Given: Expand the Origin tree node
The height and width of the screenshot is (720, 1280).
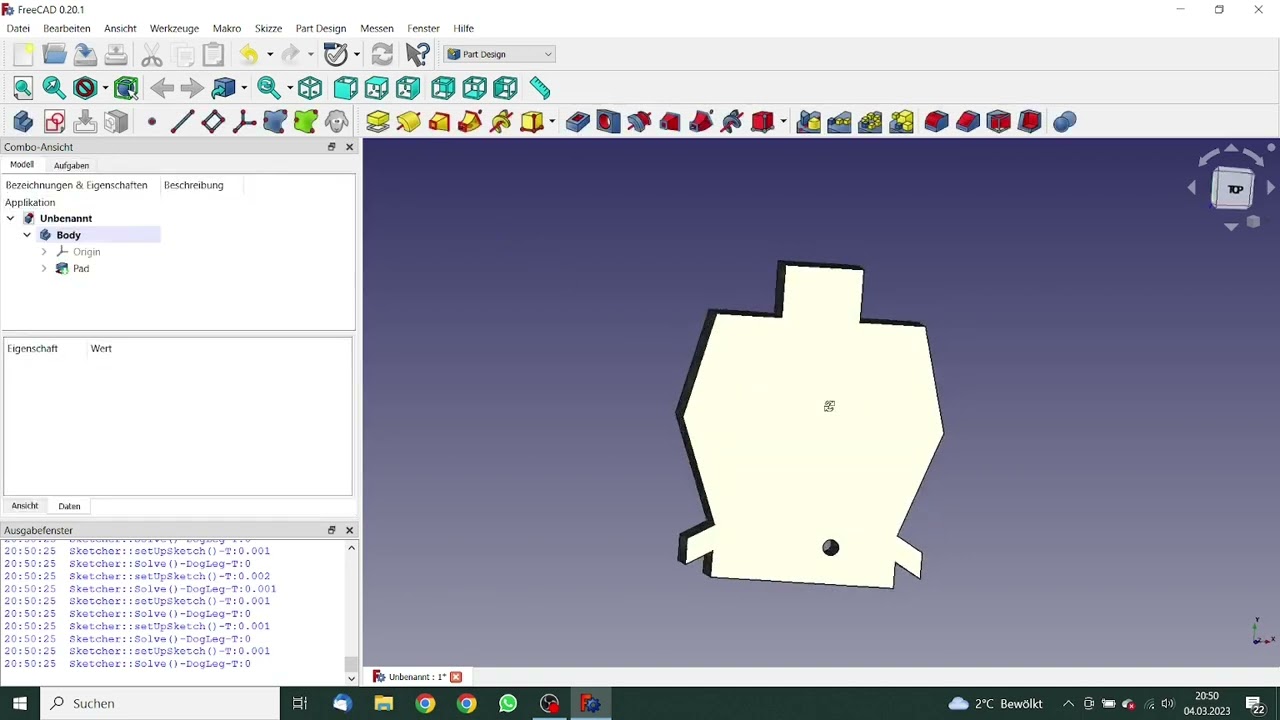Looking at the screenshot, I should pyautogui.click(x=44, y=252).
